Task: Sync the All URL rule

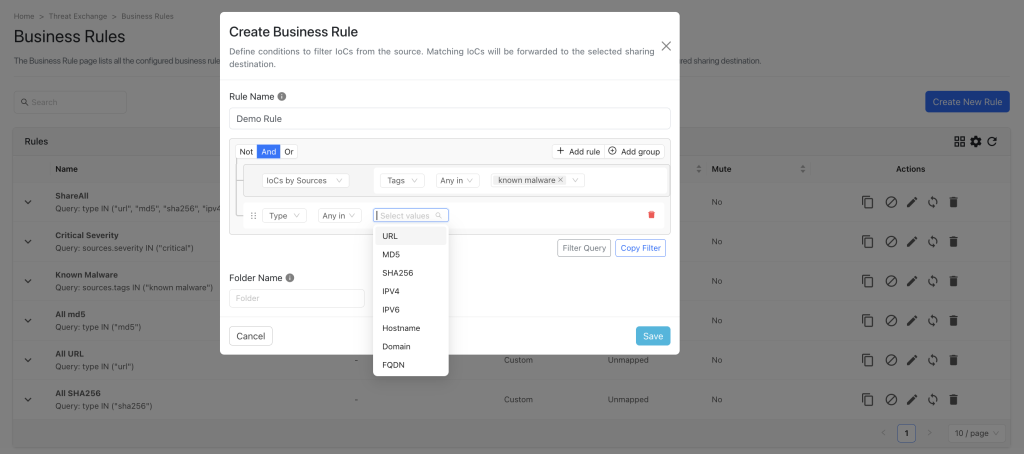Action: (933, 360)
